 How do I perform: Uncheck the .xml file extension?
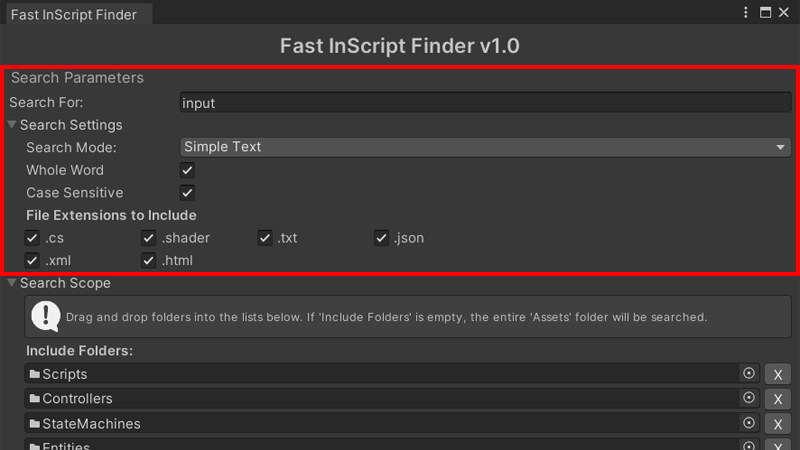[x=32, y=260]
